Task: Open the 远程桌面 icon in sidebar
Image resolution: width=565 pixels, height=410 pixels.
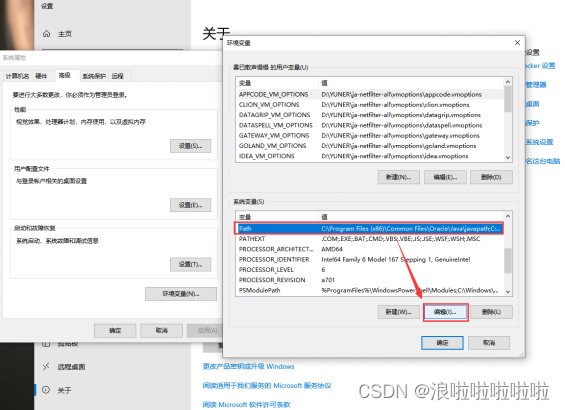Action: tap(46, 367)
